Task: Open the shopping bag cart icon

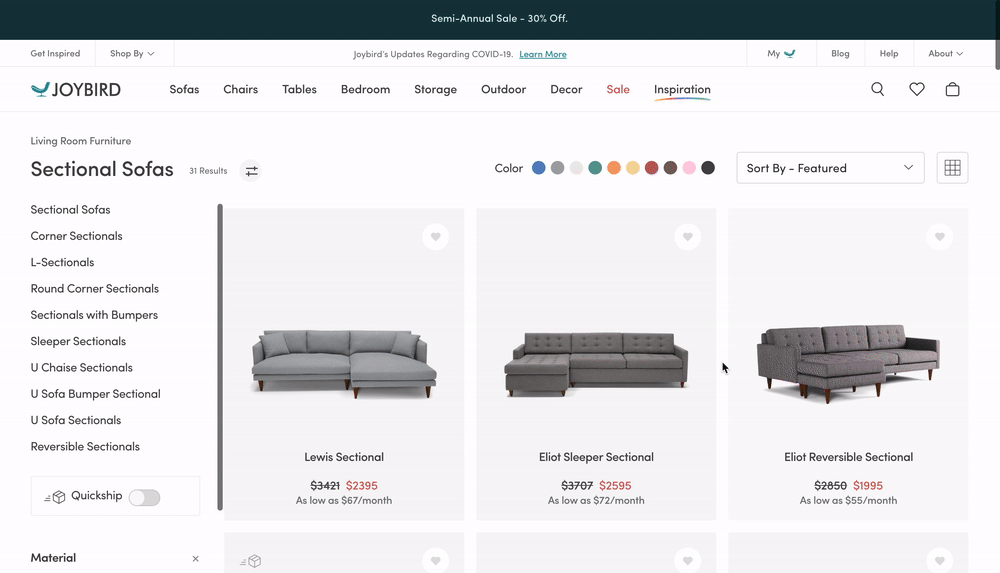Action: (952, 89)
